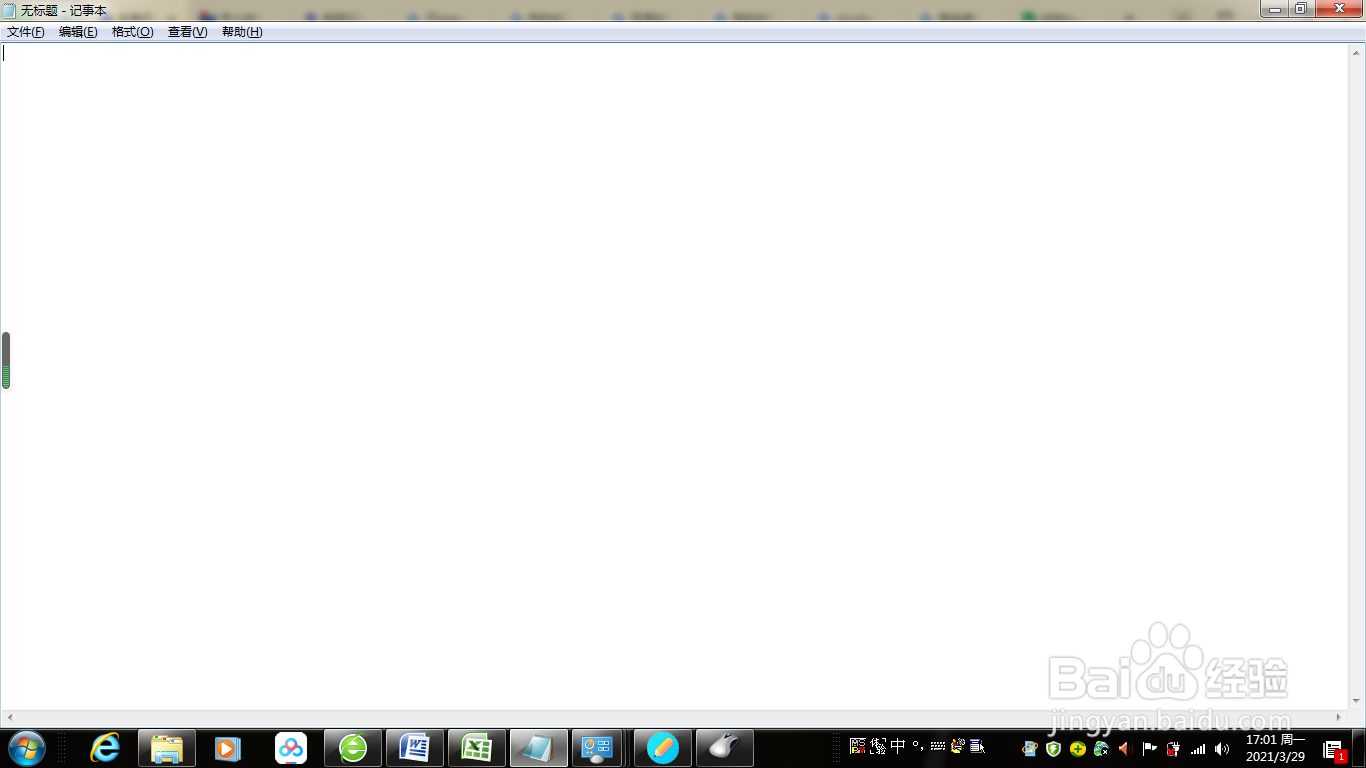Click the MSPY input method icon

pos(858,747)
